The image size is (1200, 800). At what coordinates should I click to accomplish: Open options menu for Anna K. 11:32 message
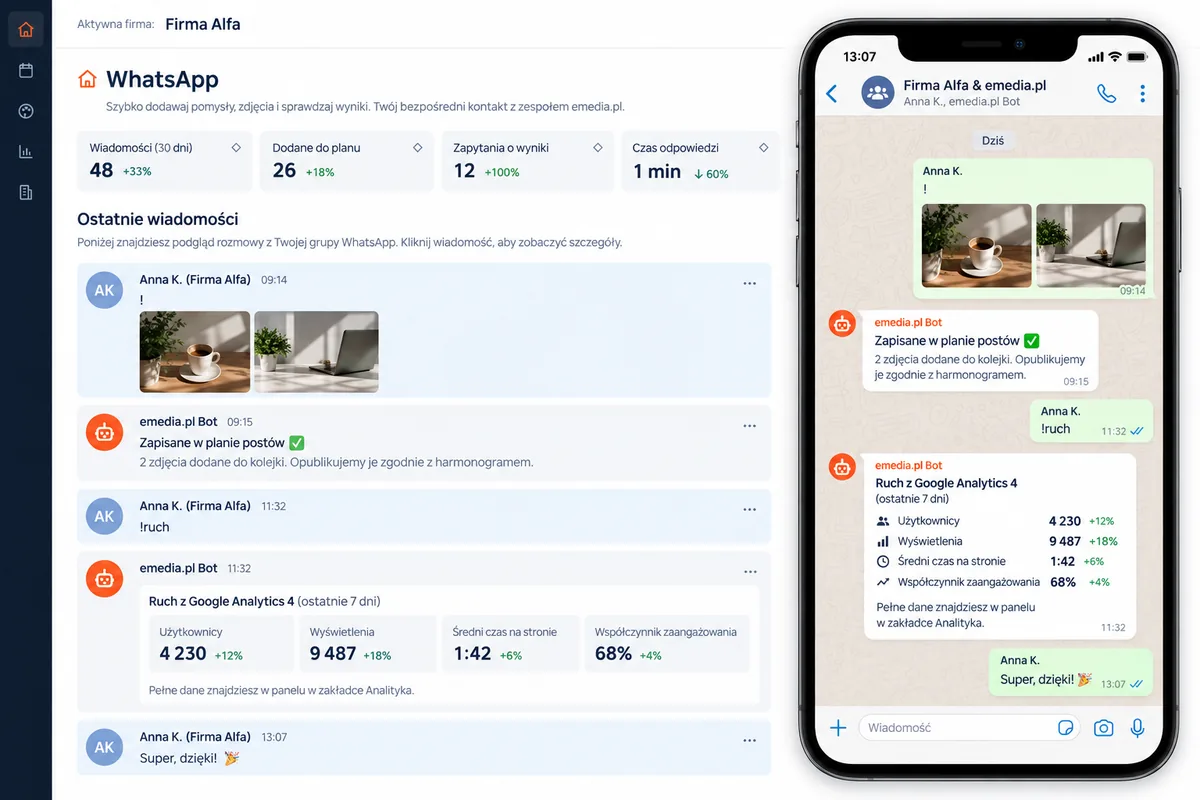(x=750, y=509)
